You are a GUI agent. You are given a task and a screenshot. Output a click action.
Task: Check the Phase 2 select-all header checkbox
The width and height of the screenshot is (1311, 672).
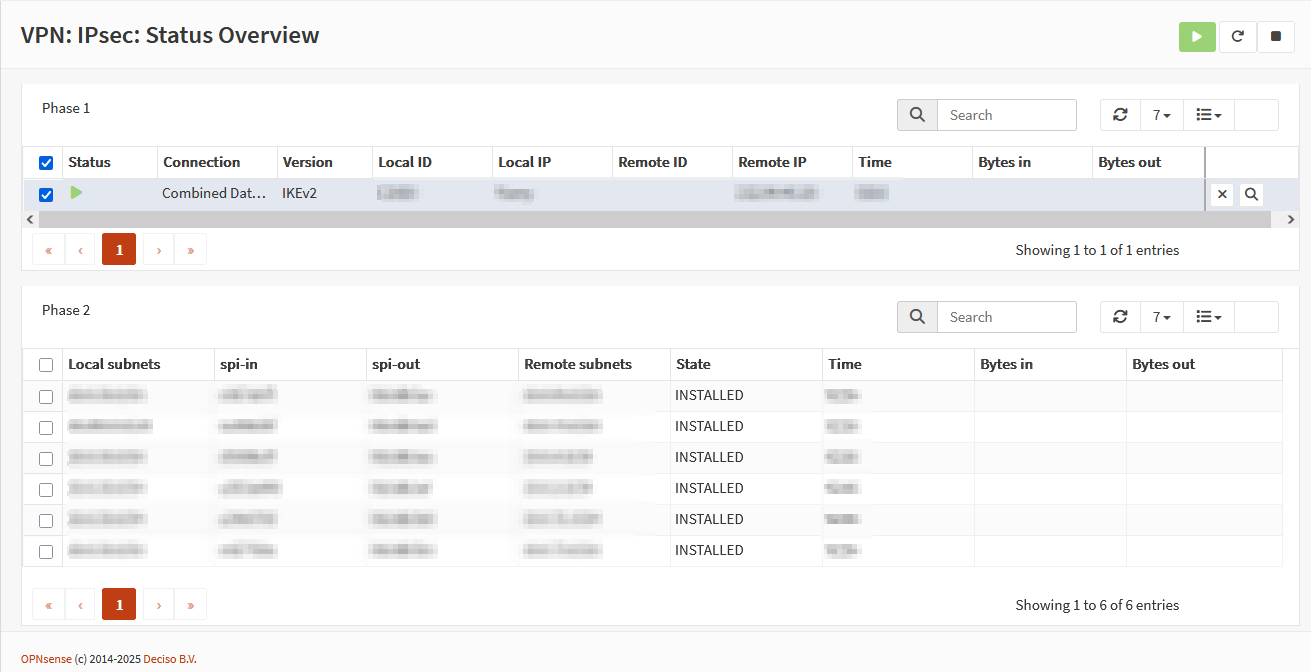(46, 365)
